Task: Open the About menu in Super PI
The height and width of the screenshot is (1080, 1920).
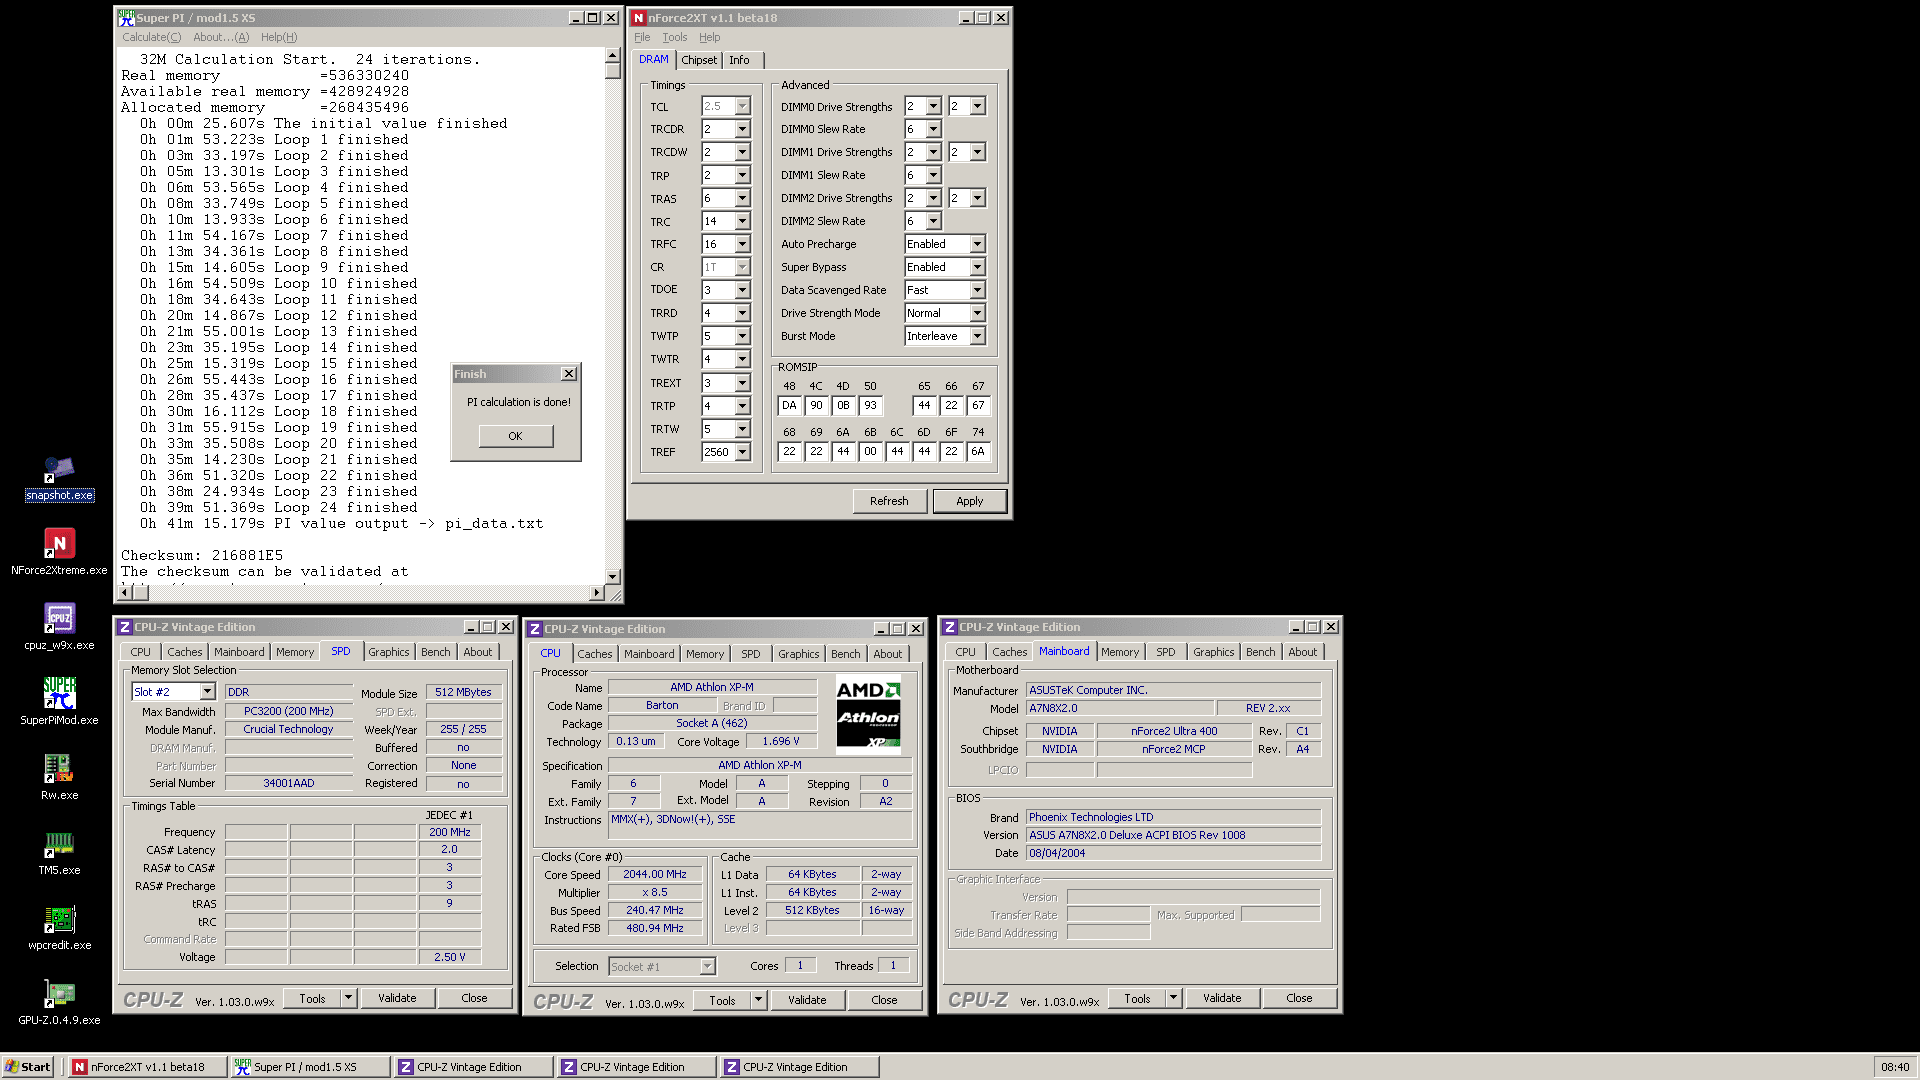Action: click(x=221, y=37)
